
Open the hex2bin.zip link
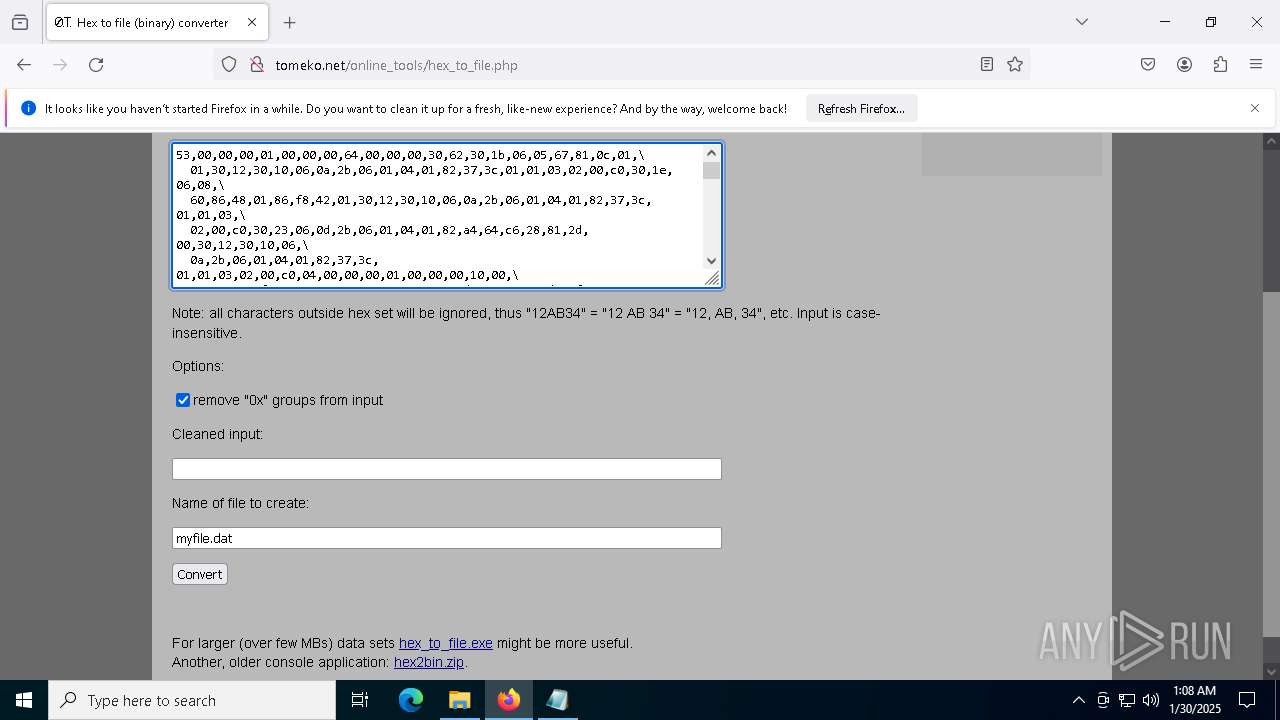(429, 662)
